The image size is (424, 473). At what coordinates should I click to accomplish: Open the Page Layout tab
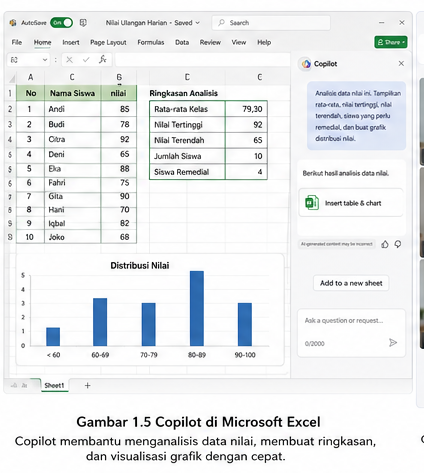108,42
